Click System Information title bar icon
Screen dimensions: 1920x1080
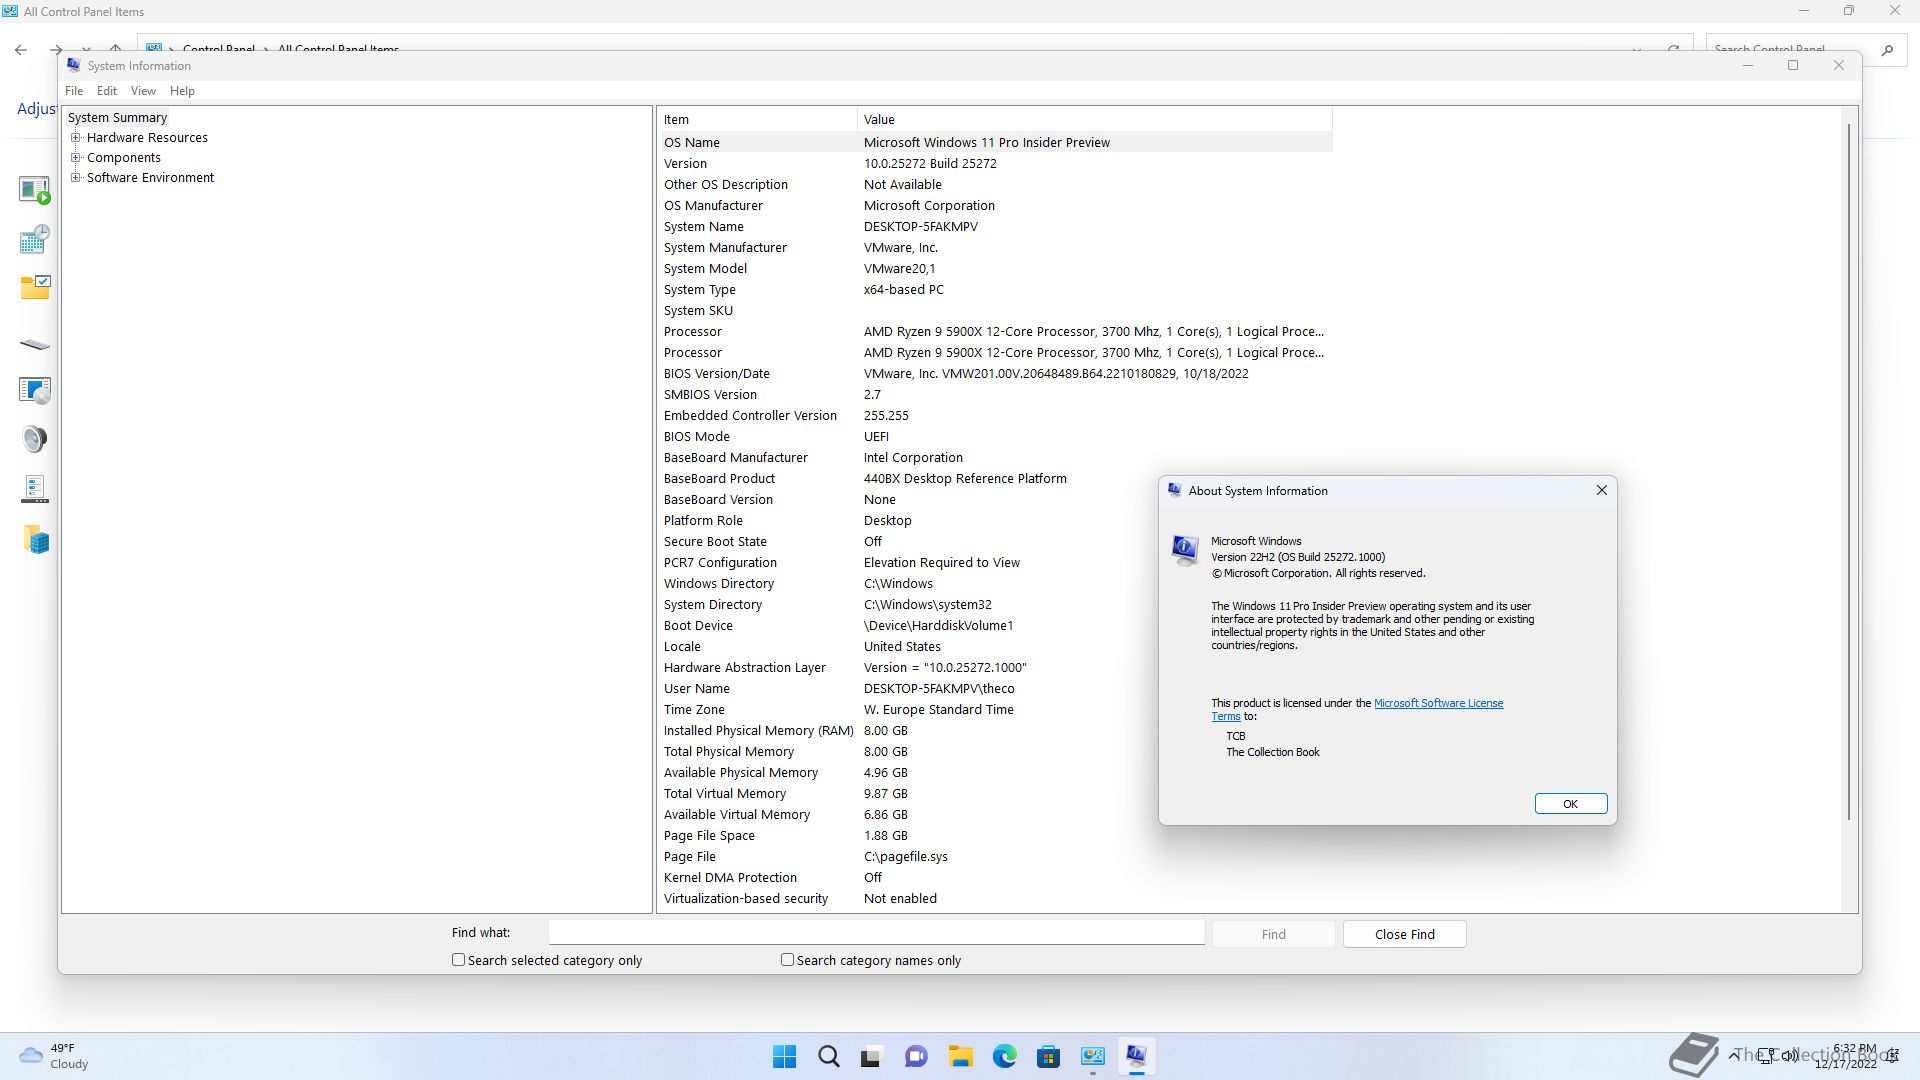click(73, 65)
